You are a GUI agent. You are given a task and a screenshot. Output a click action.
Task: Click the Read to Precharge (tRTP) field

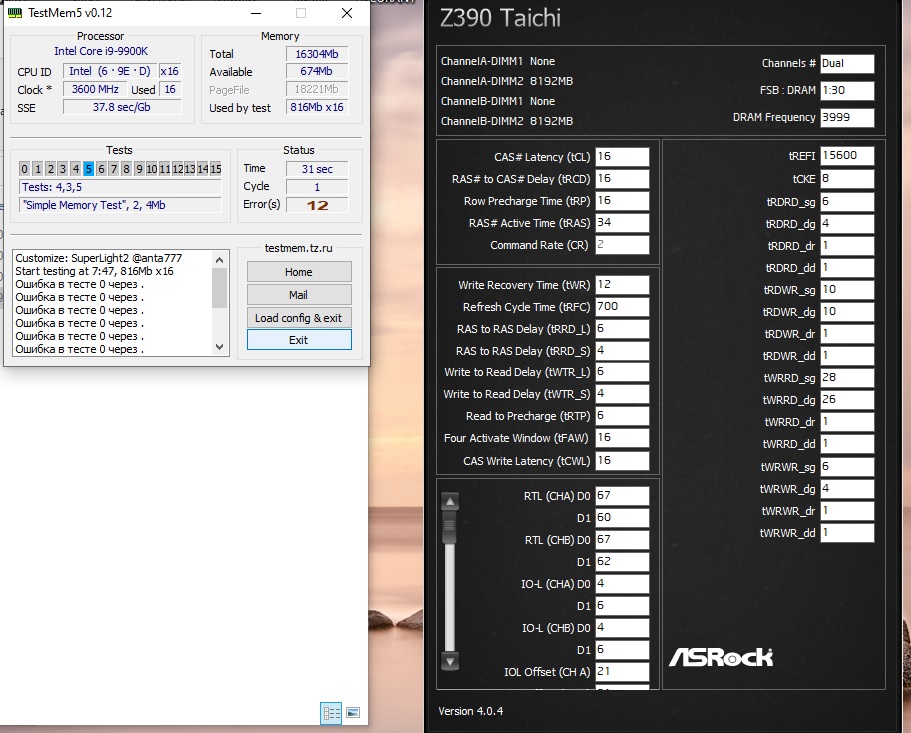click(622, 416)
